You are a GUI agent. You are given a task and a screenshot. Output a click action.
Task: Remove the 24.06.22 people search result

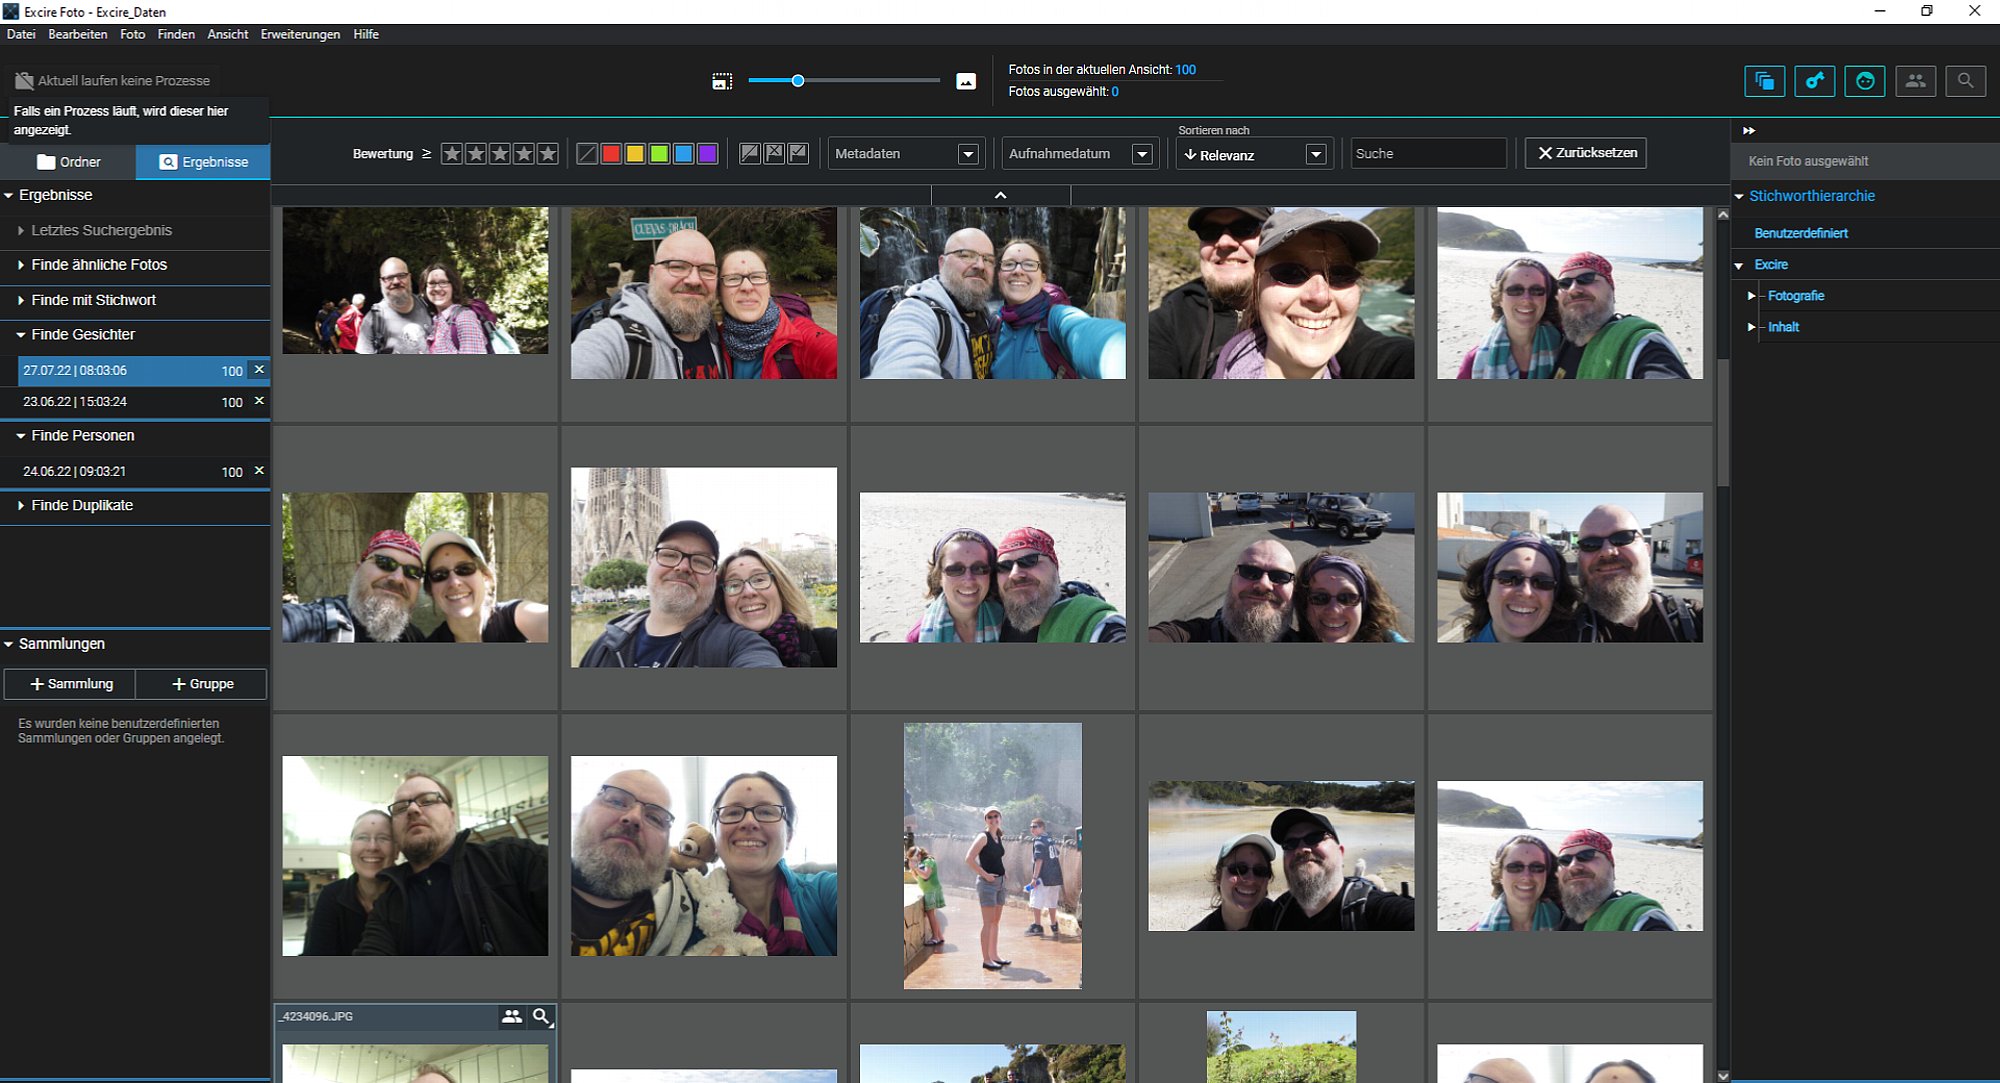coord(259,471)
